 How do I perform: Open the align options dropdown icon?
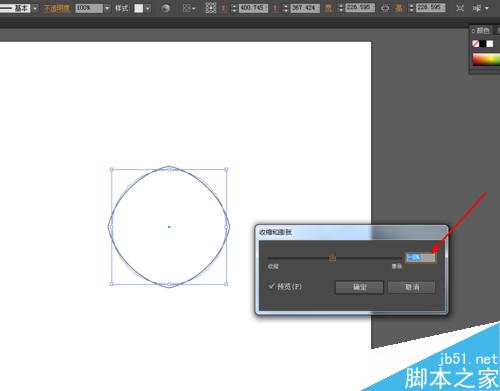(189, 8)
